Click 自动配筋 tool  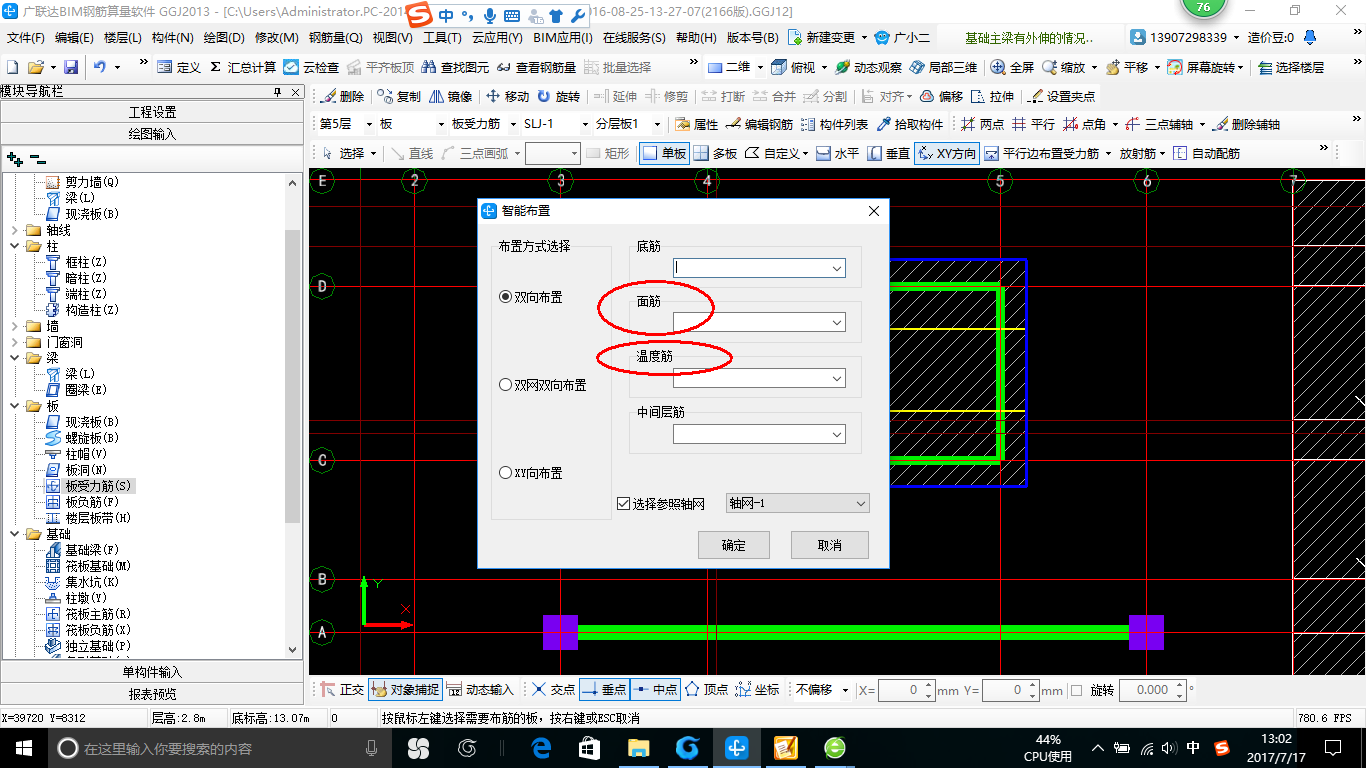click(x=1206, y=153)
